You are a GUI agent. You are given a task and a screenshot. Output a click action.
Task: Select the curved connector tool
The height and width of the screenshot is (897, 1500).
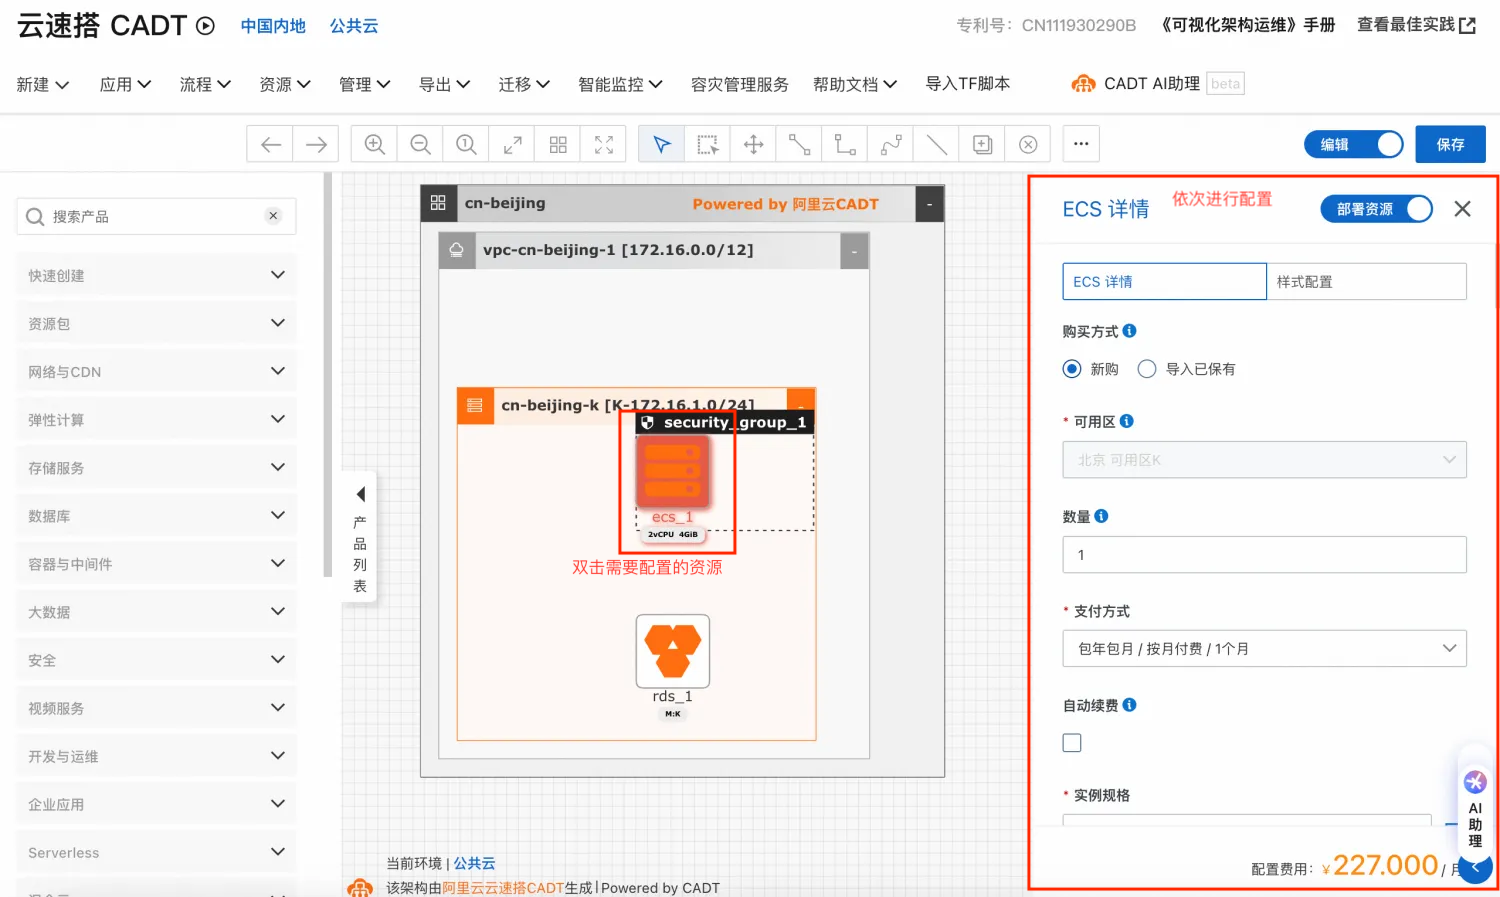(891, 145)
